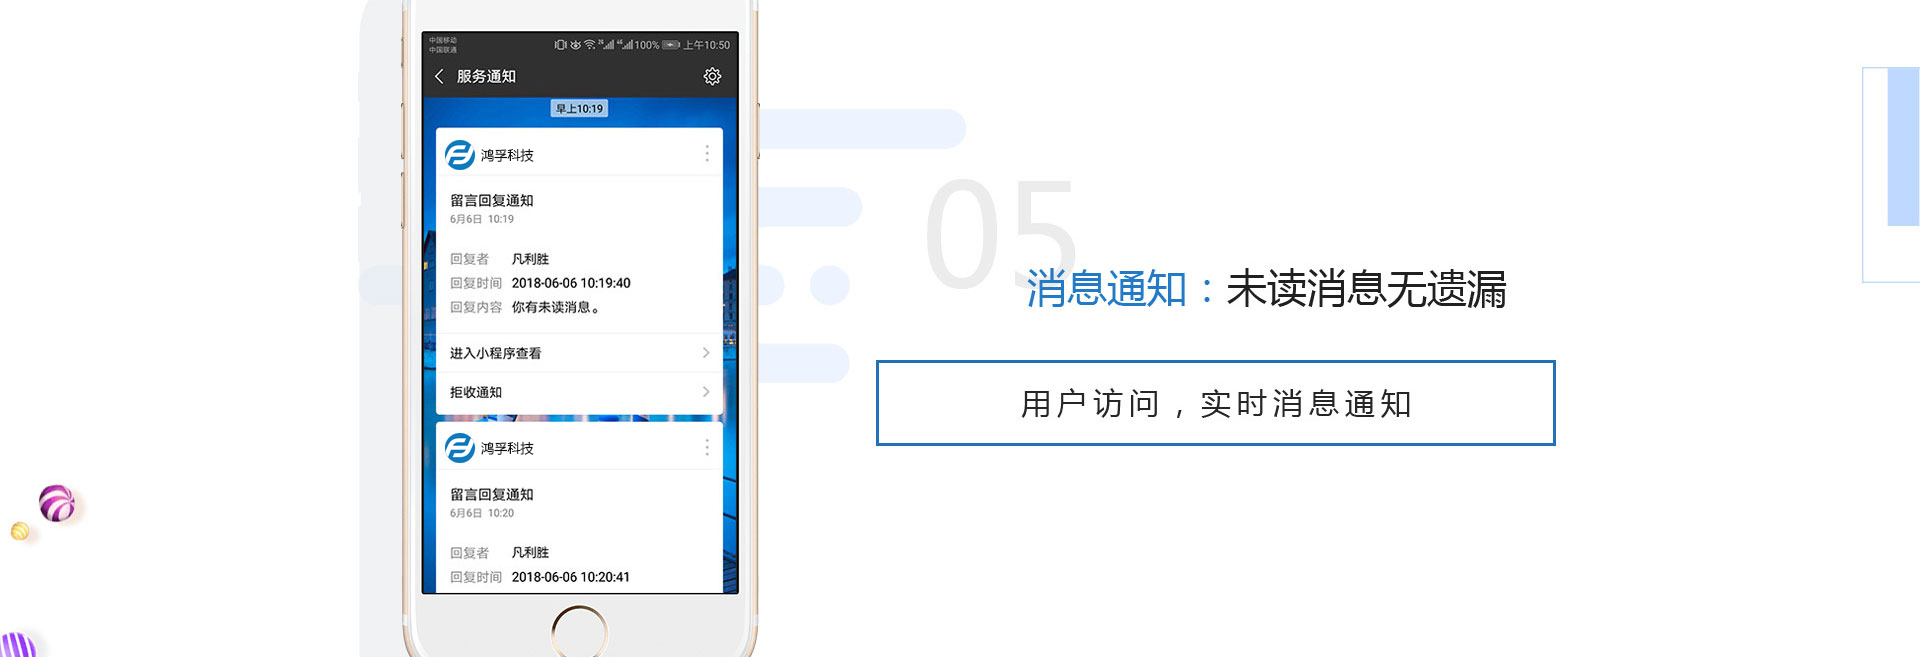Expand the 拒收通知 chevron
The image size is (1920, 657).
pos(706,391)
